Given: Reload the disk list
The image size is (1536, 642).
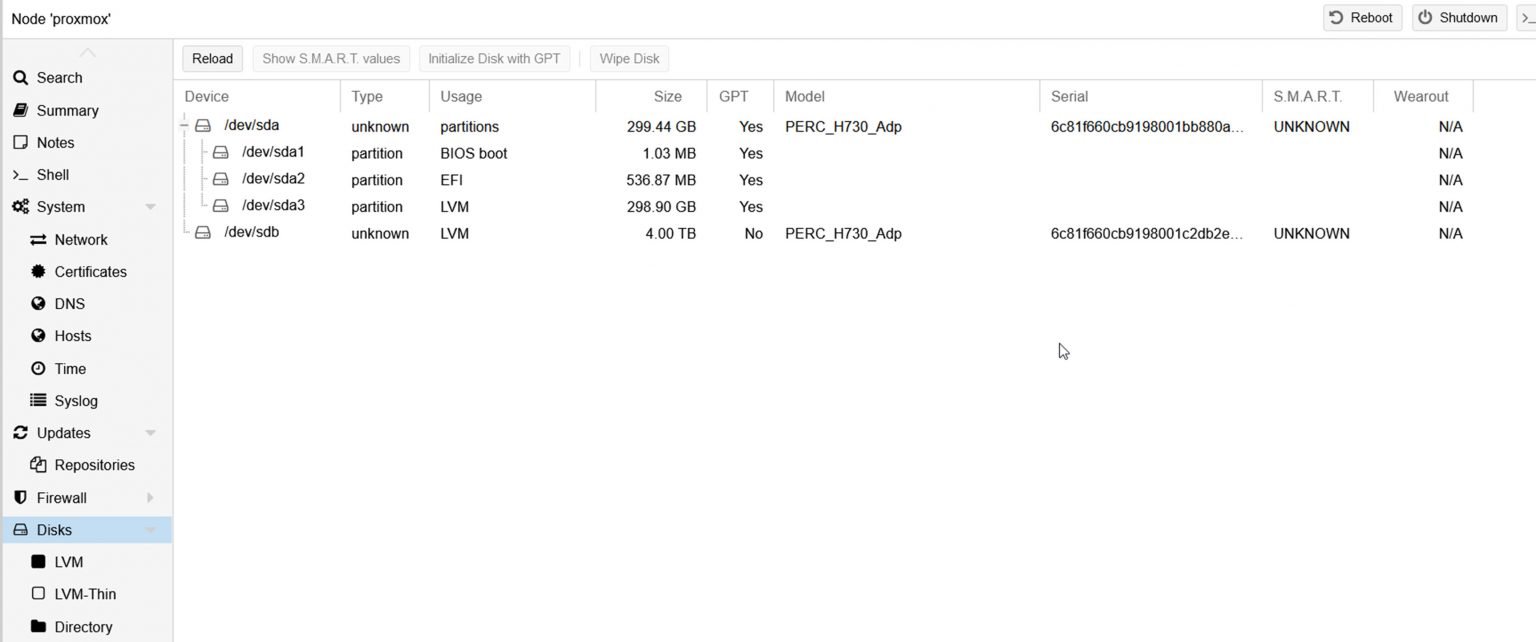Looking at the screenshot, I should click(x=211, y=58).
